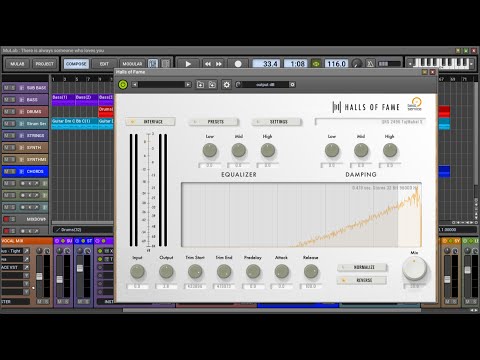This screenshot has height=360, width=480.
Task: Click the bar position display showing 33.4
Action: pyautogui.click(x=267, y=64)
